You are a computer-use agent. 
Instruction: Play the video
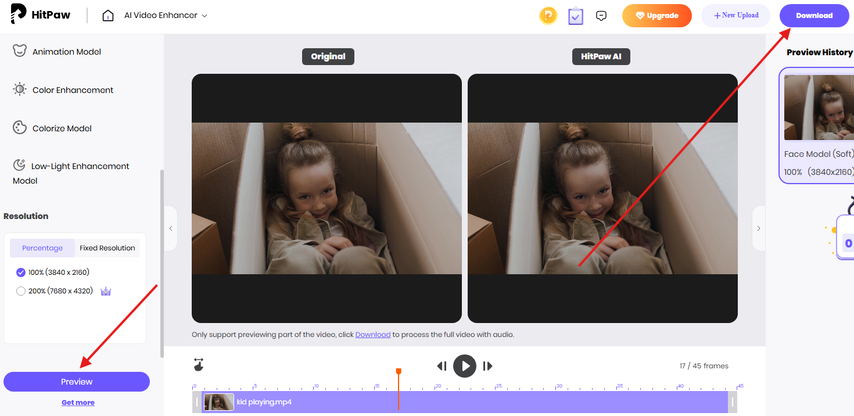465,366
